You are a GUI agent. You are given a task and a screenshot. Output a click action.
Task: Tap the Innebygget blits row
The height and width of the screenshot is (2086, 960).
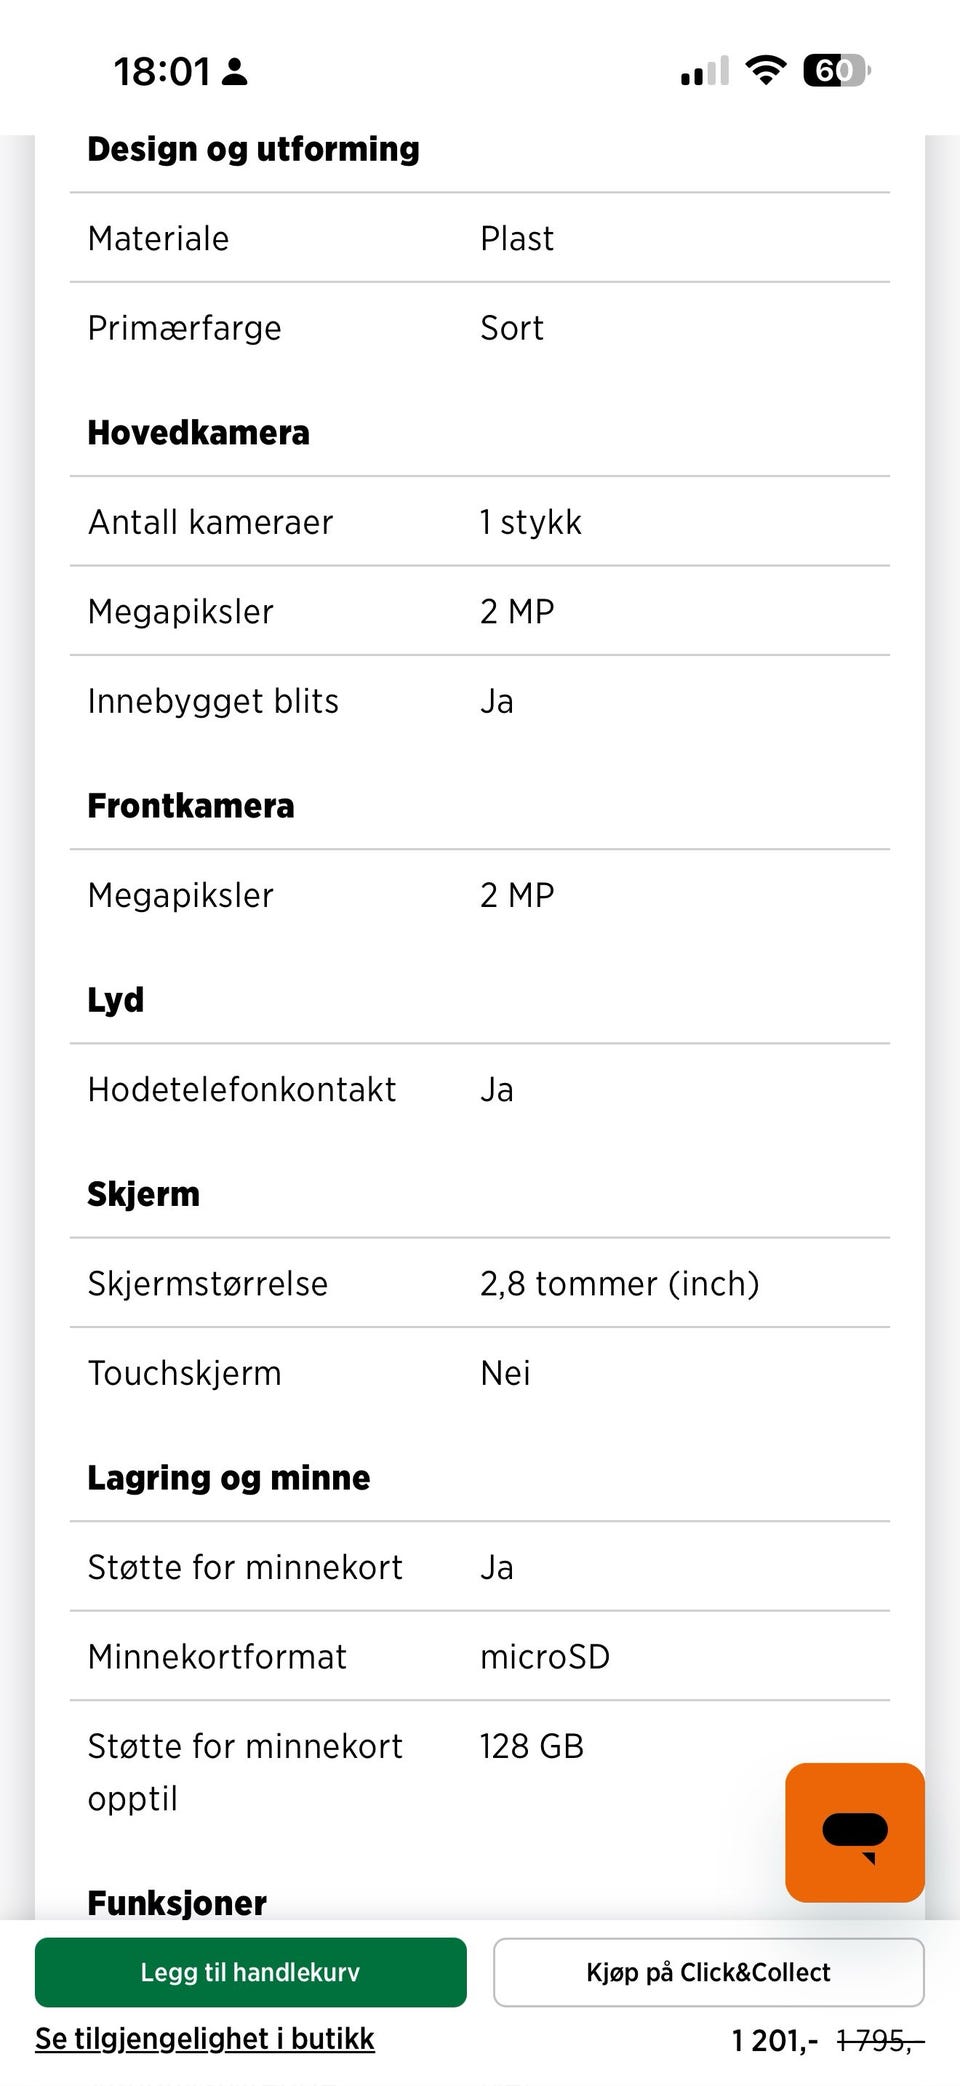[x=480, y=701]
